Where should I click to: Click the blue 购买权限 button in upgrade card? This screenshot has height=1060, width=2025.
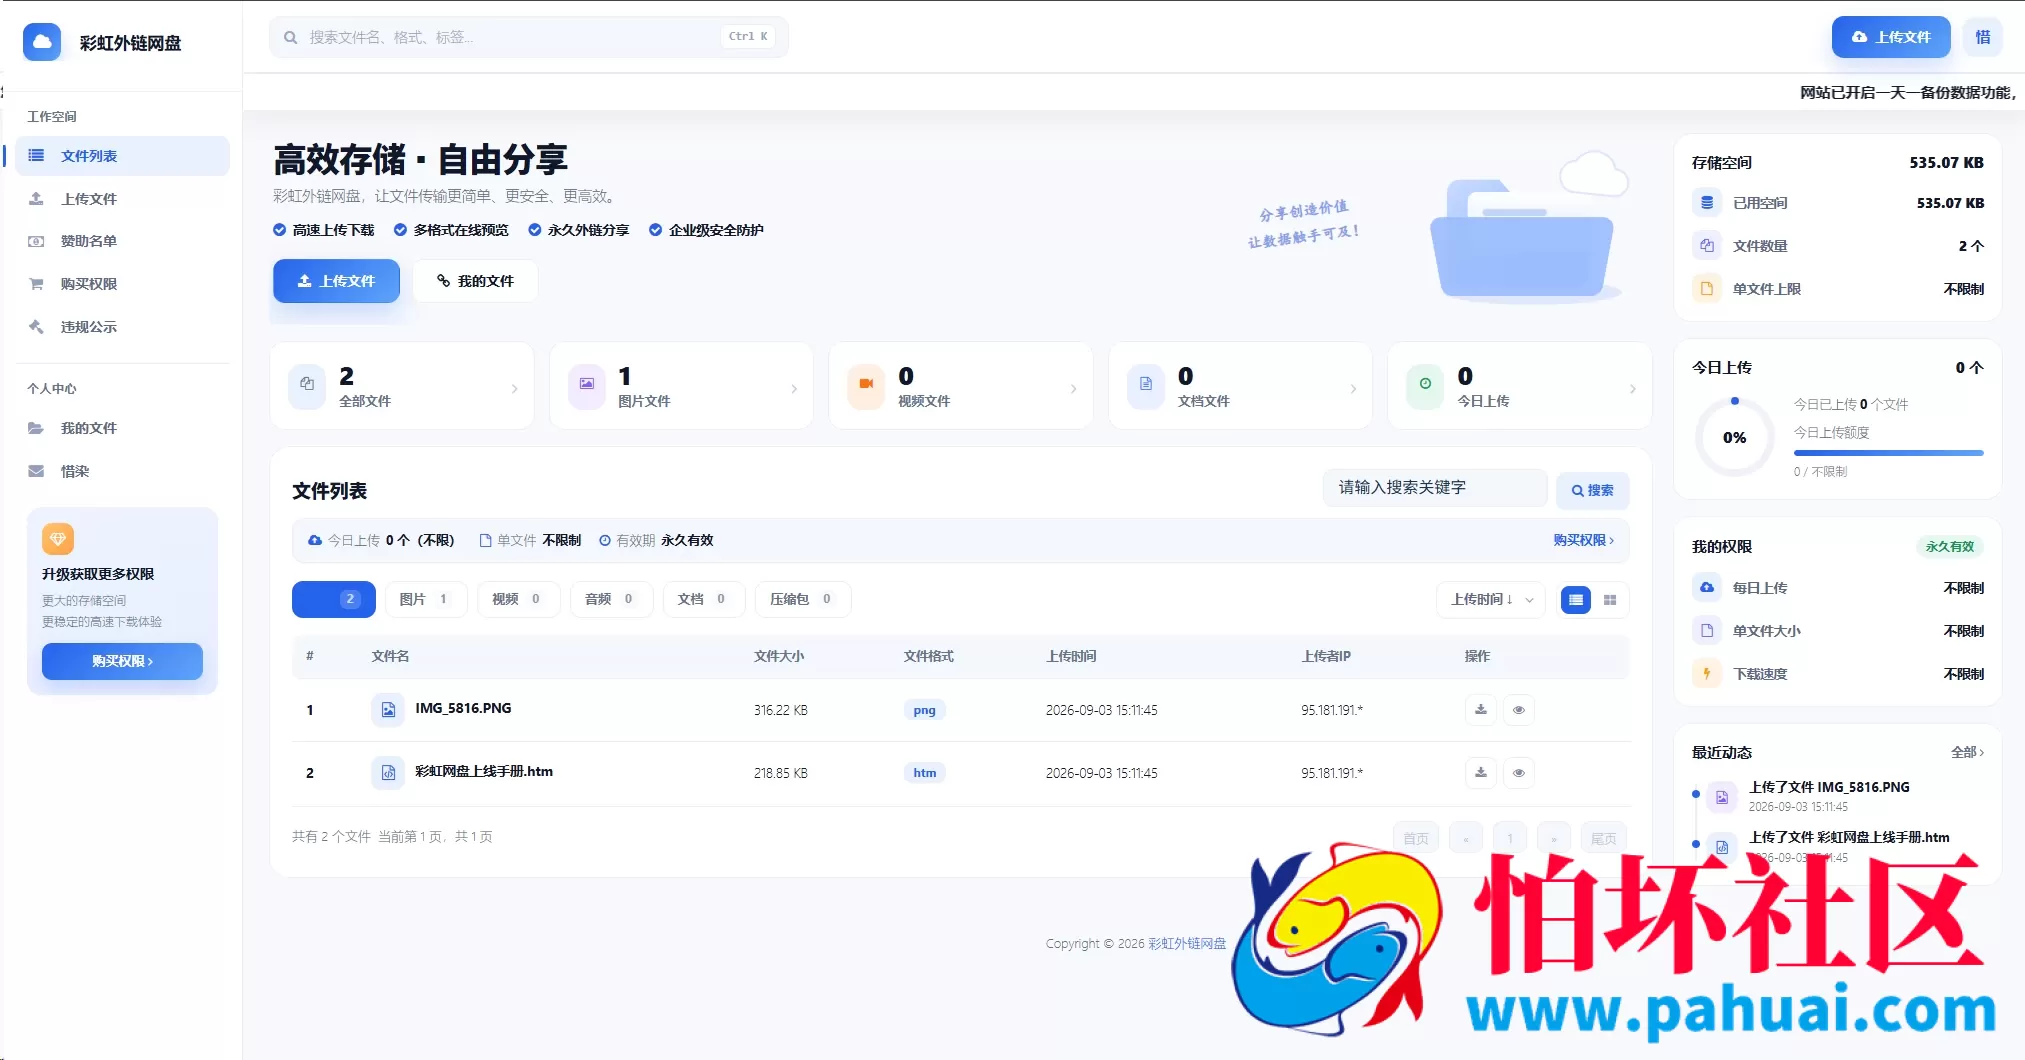click(x=122, y=661)
